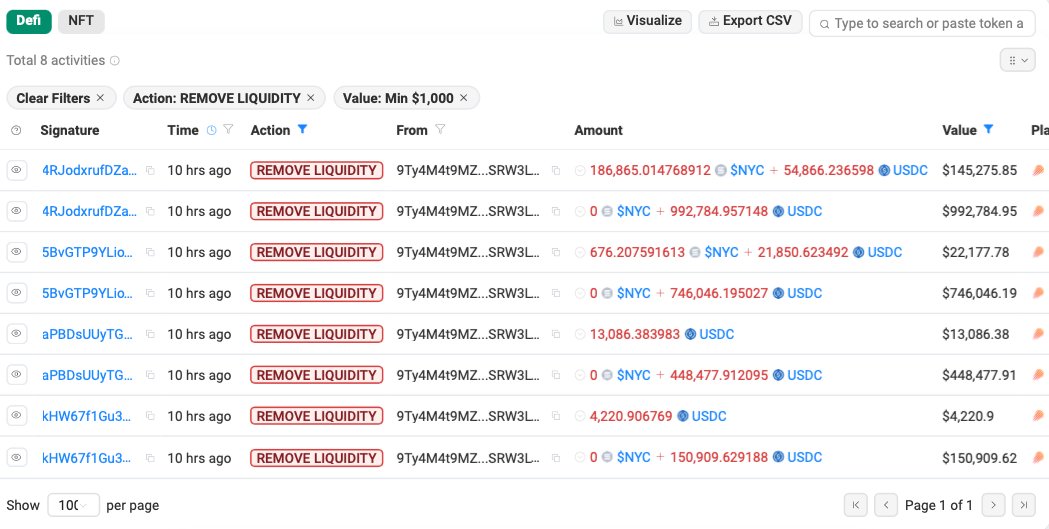Open signature aPBDsUUyTG in the $13,086.38 row
Screen dimensions: 1049x529
(88, 334)
